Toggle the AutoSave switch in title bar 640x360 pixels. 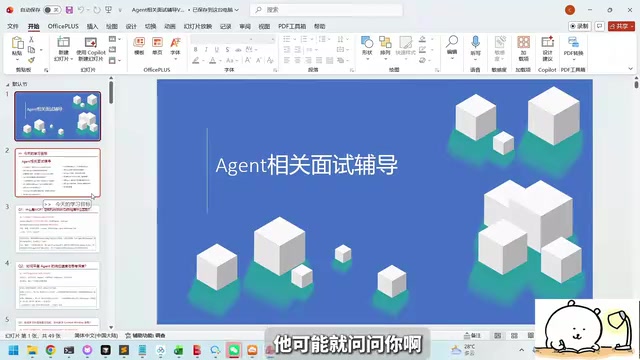(52, 10)
